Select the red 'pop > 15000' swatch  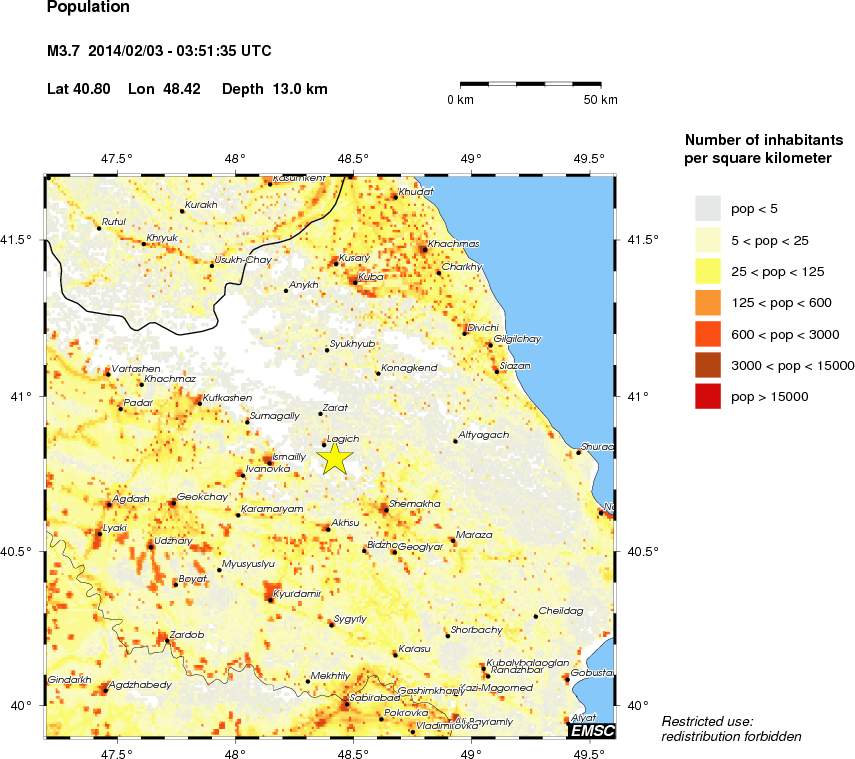[x=708, y=396]
